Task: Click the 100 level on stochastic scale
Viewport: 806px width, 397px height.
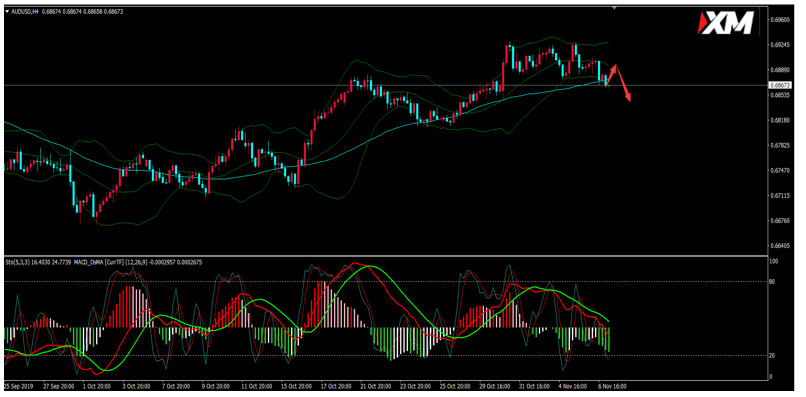Action: [775, 262]
